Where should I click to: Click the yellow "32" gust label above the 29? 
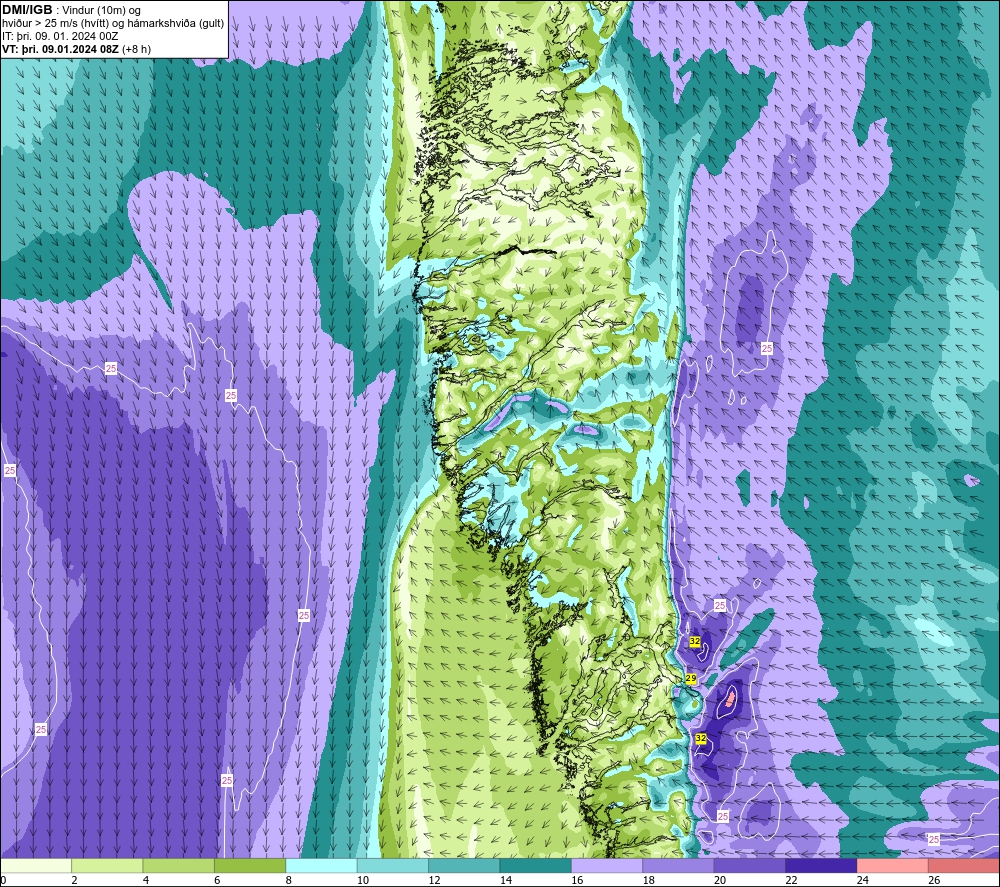coord(695,641)
